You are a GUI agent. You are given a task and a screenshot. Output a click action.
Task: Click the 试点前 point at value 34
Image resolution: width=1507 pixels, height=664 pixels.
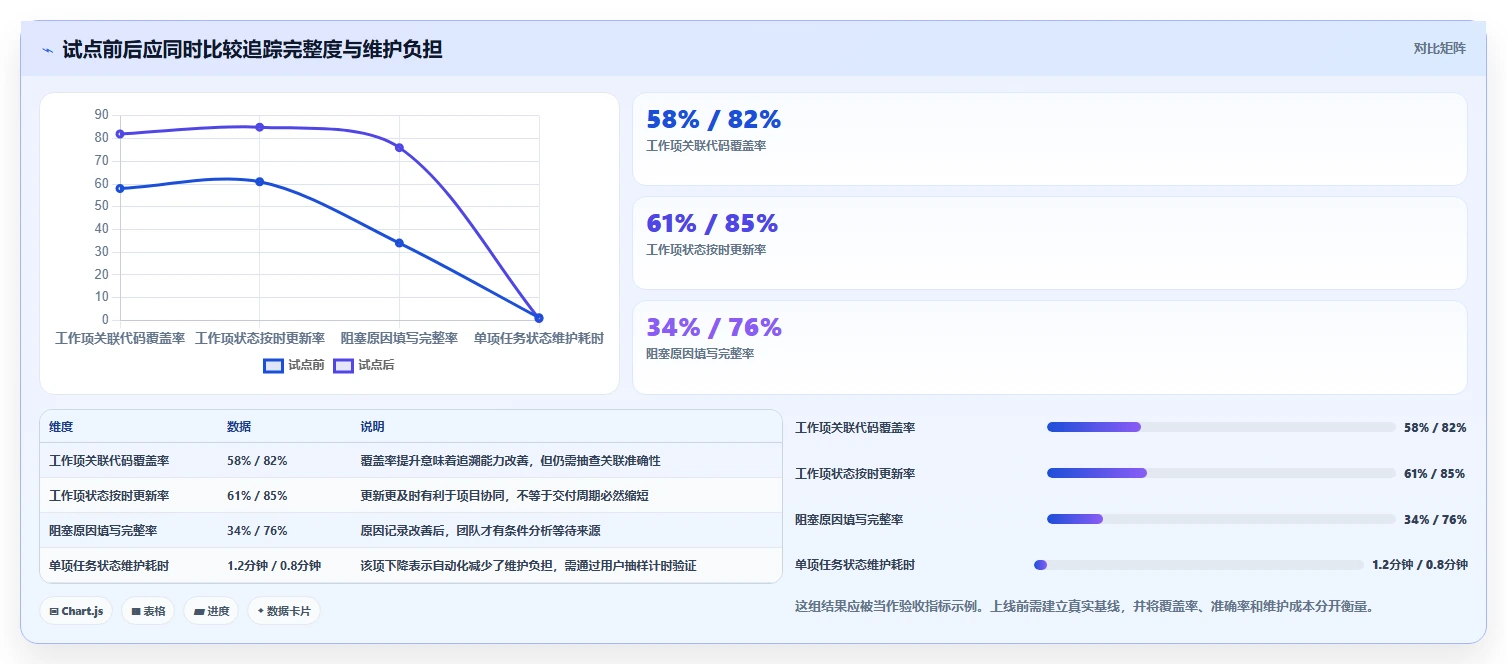click(x=399, y=243)
